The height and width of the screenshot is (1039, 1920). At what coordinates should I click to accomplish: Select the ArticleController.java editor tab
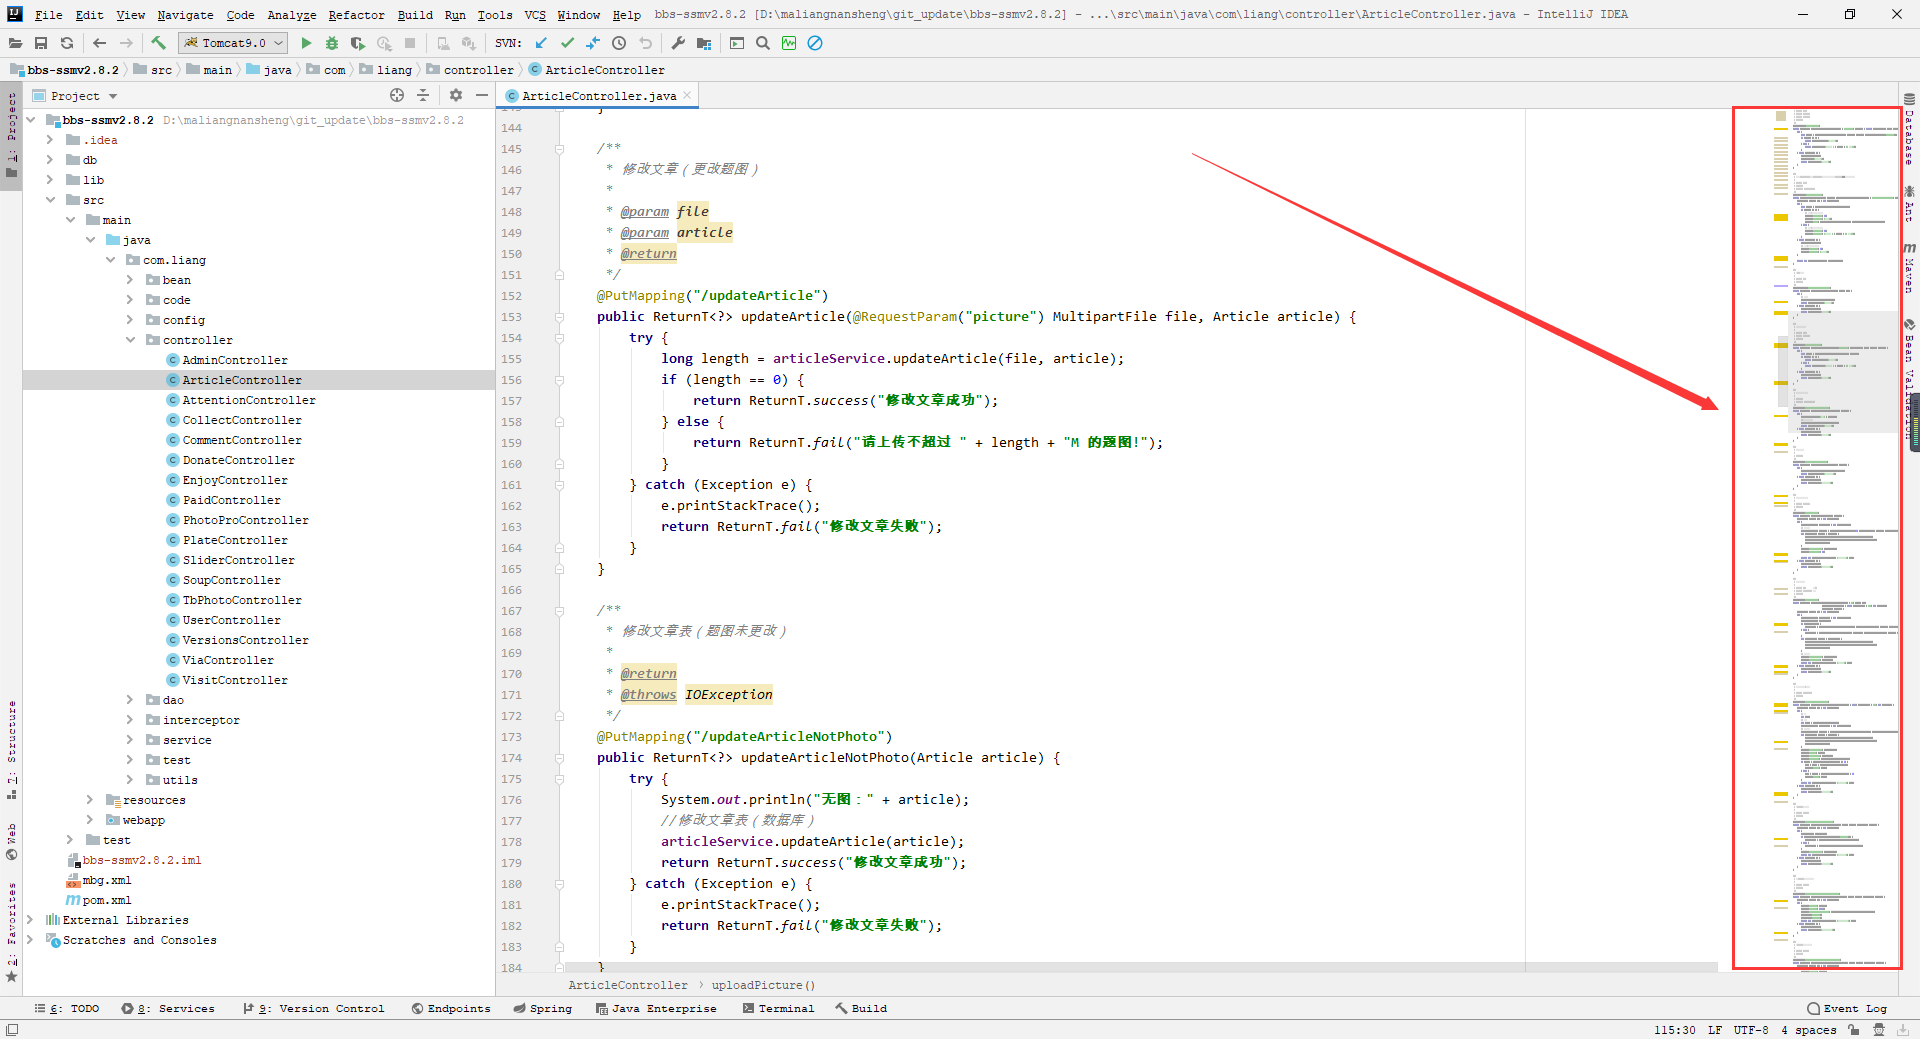click(x=598, y=96)
